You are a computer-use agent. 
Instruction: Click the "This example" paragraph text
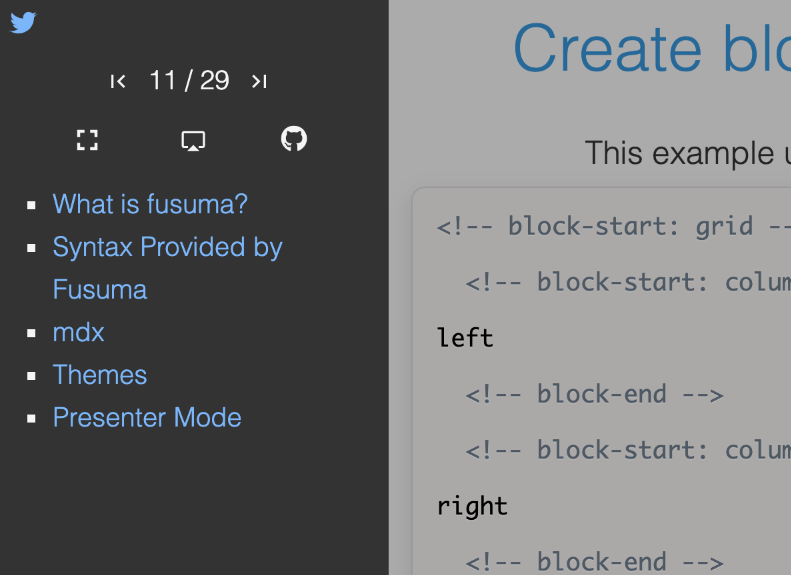686,153
